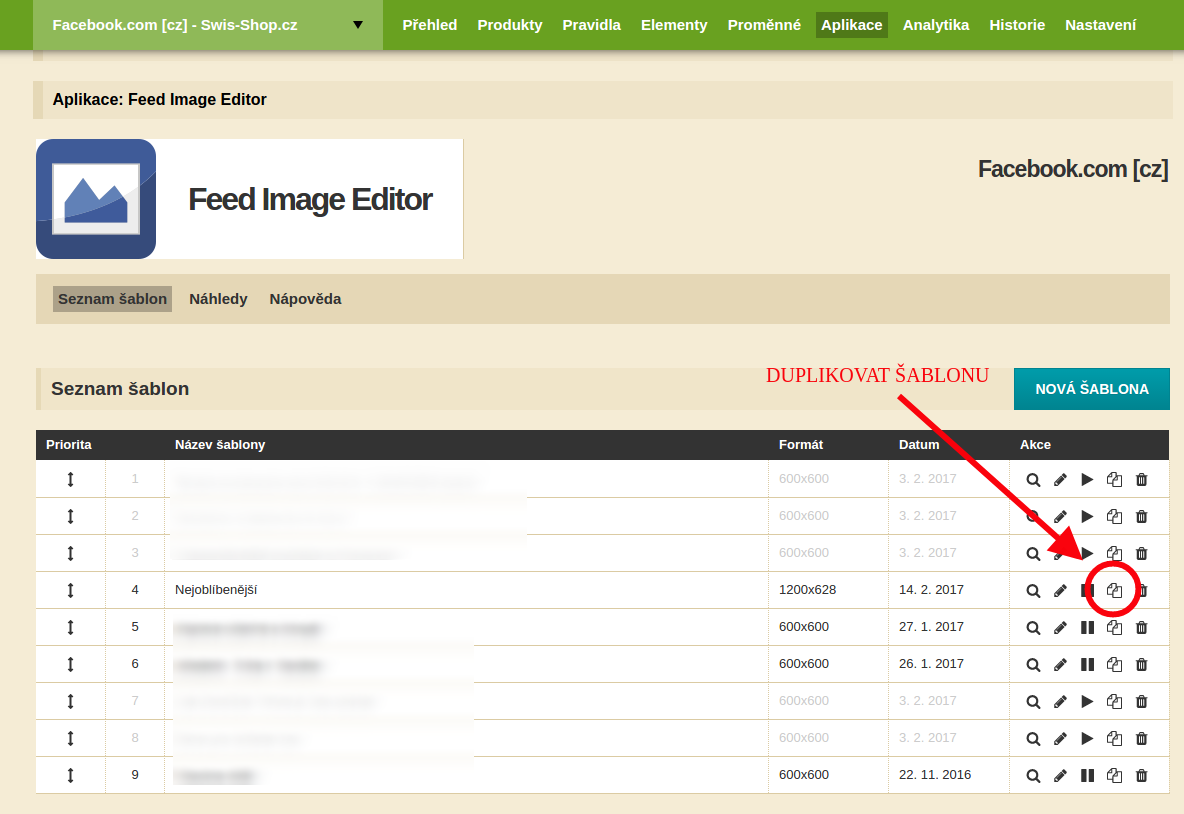Open the Produkty menu
Image resolution: width=1184 pixels, height=814 pixels.
510,25
